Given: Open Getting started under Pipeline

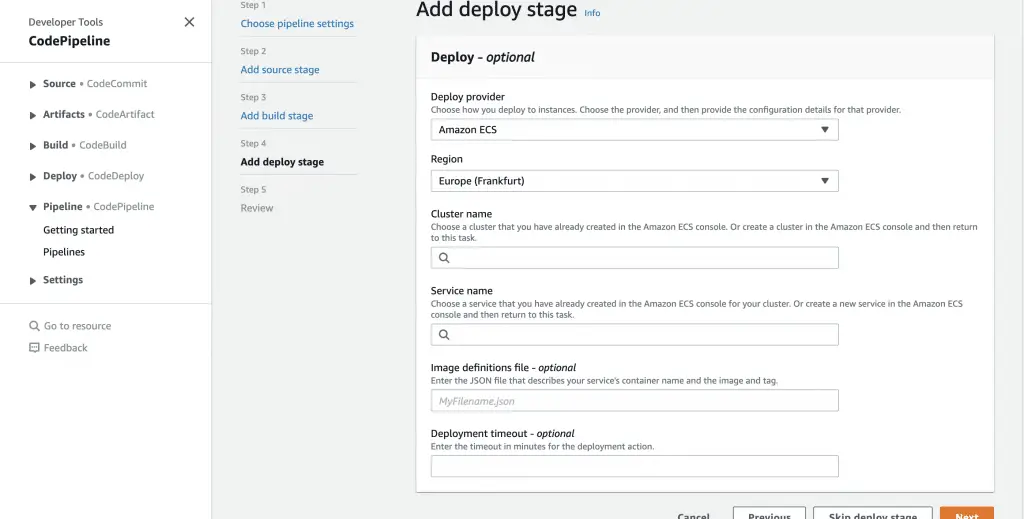Looking at the screenshot, I should point(78,230).
